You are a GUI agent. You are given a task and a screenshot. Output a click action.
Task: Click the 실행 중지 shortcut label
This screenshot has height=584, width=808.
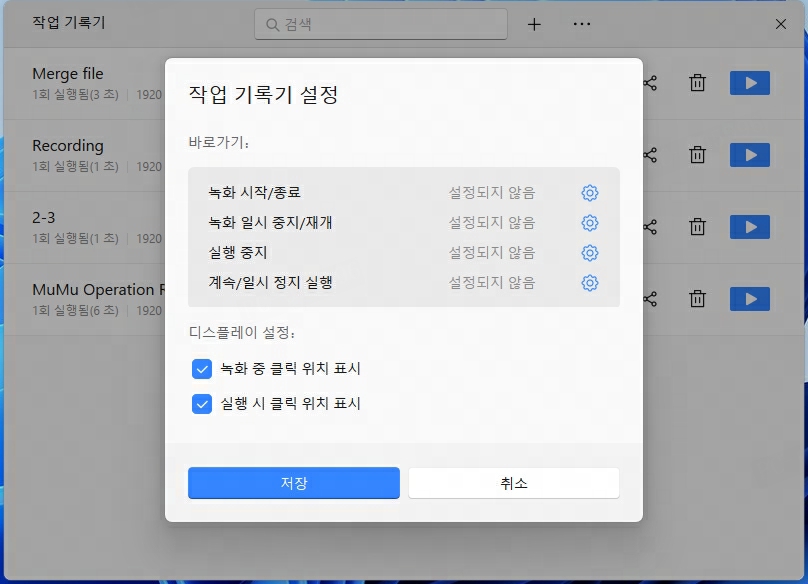[238, 253]
